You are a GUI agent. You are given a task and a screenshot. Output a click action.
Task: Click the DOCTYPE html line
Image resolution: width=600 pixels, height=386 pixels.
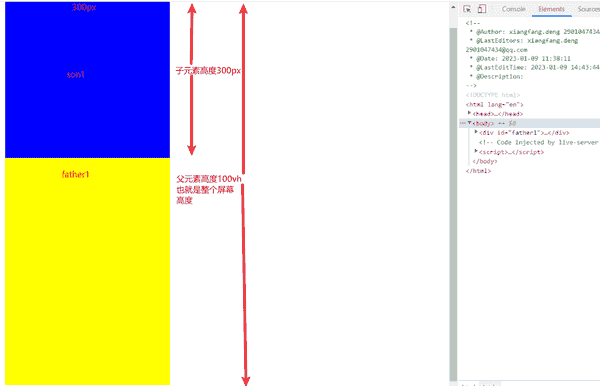(x=493, y=95)
